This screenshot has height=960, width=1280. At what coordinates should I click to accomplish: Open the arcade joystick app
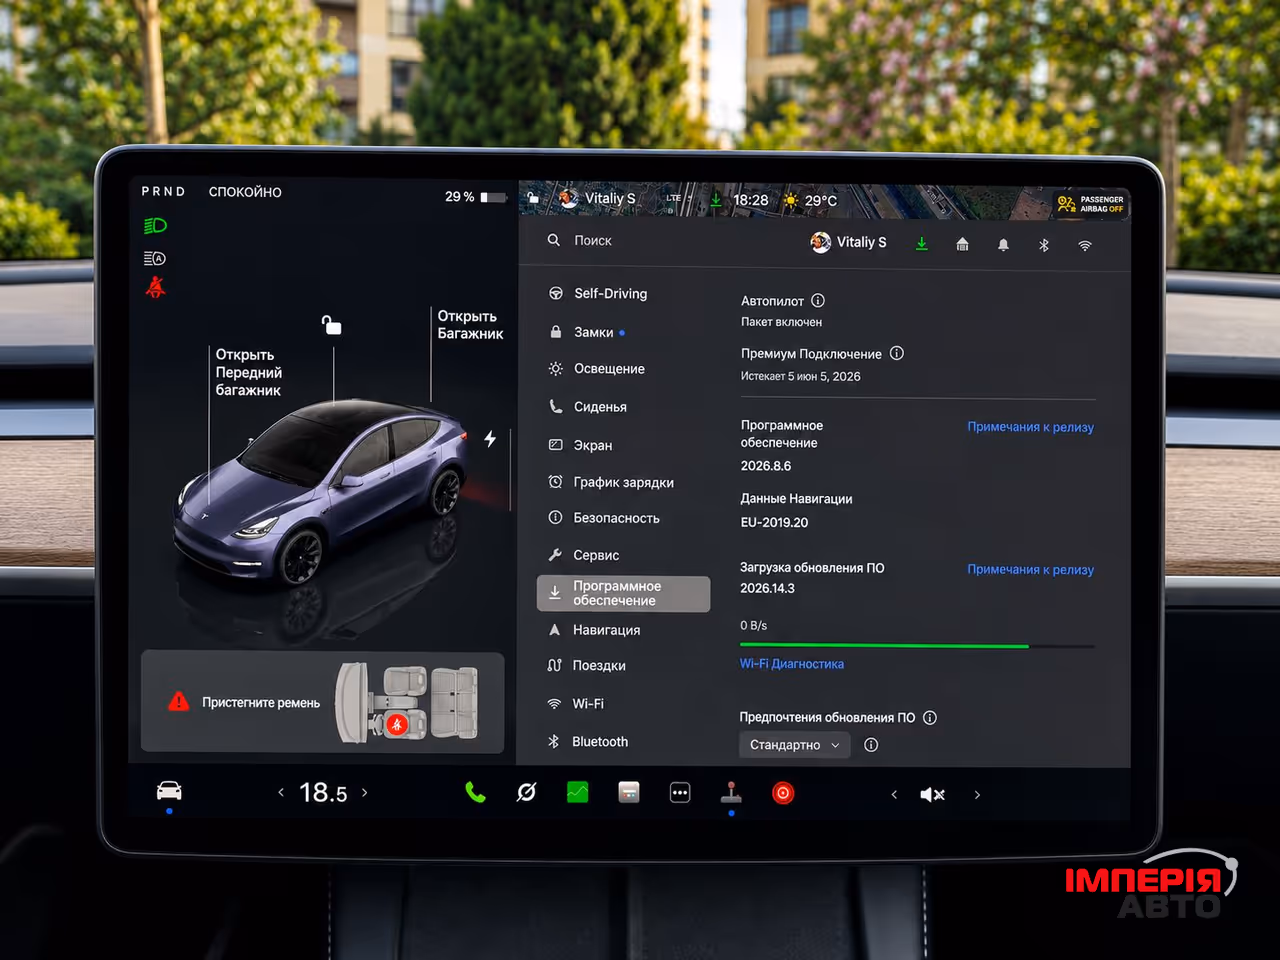click(732, 793)
